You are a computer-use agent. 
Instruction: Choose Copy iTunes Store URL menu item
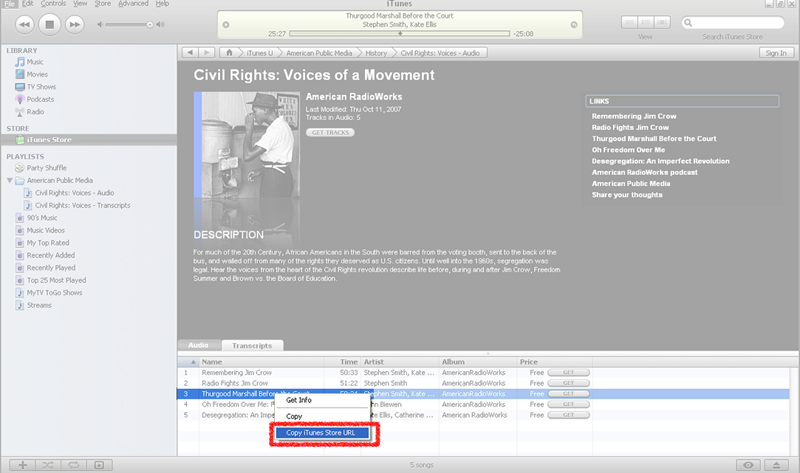[322, 433]
